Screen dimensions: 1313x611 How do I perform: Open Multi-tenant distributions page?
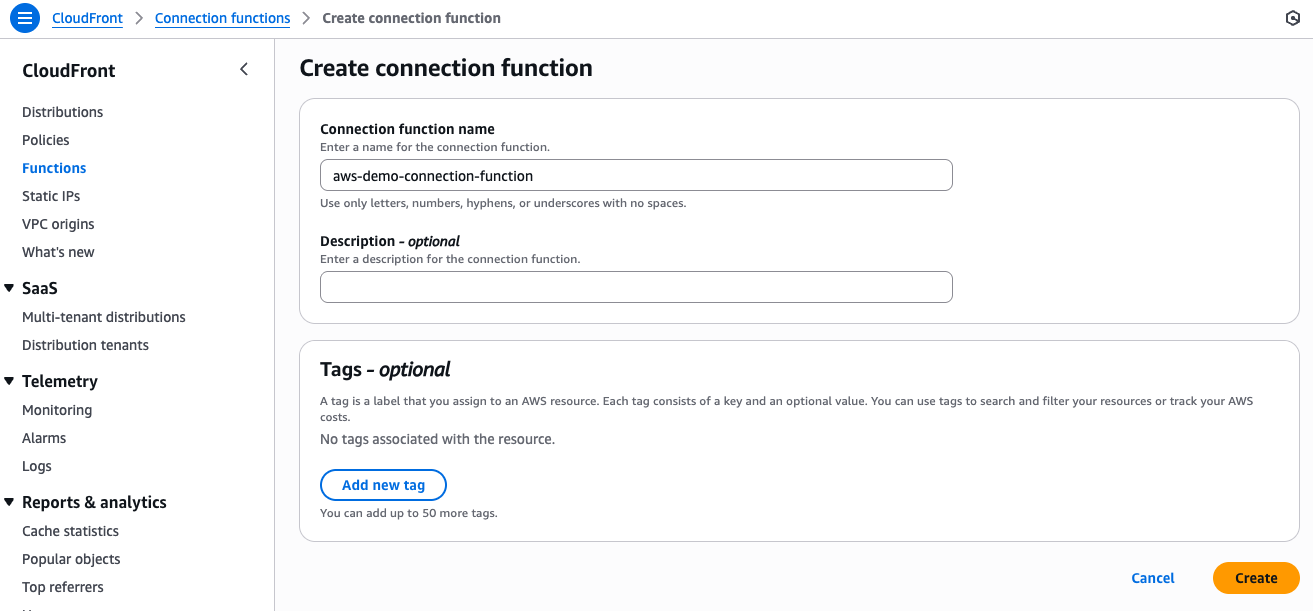[x=104, y=317]
